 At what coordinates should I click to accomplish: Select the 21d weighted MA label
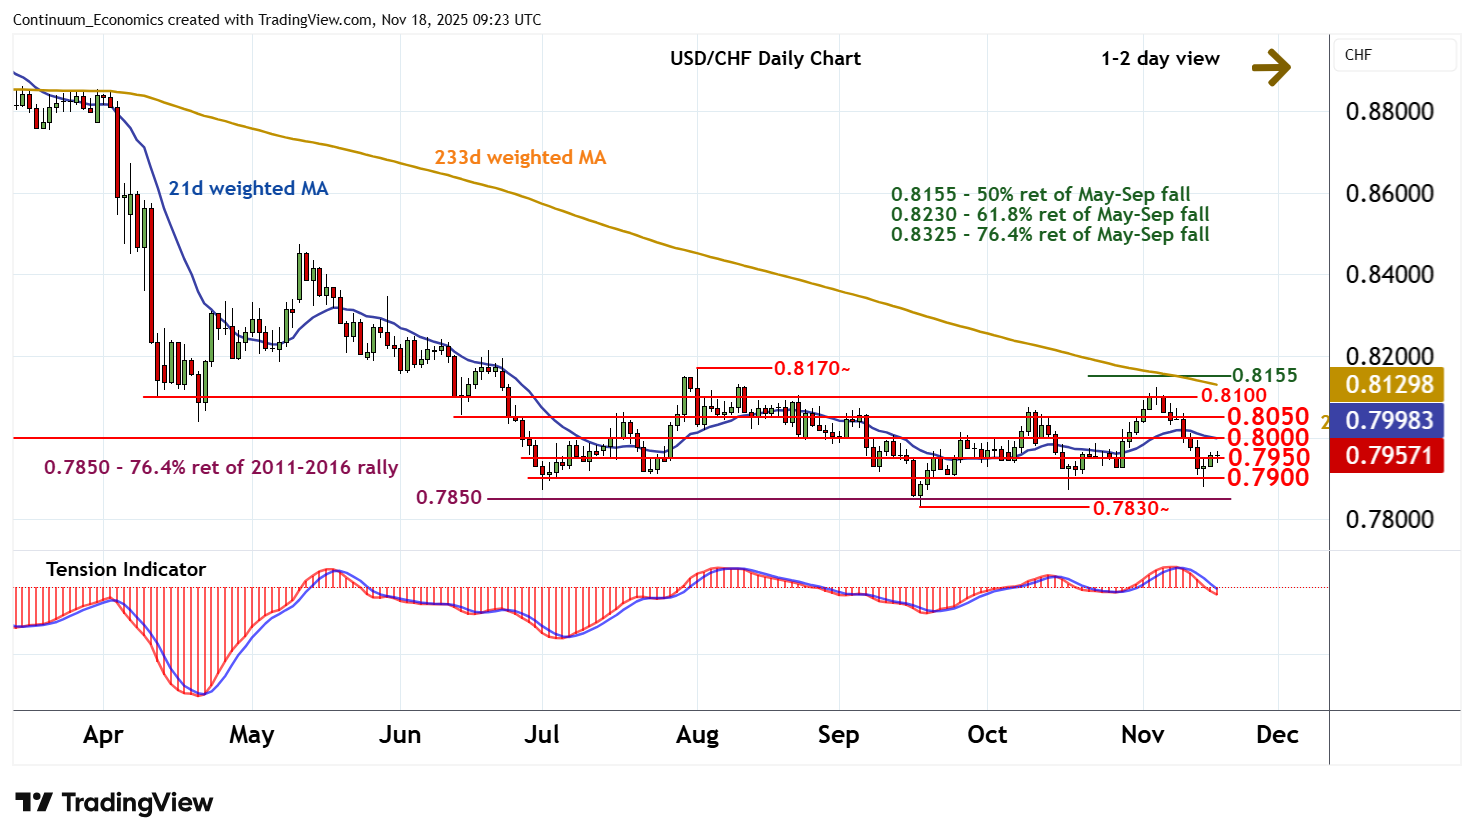(x=248, y=188)
